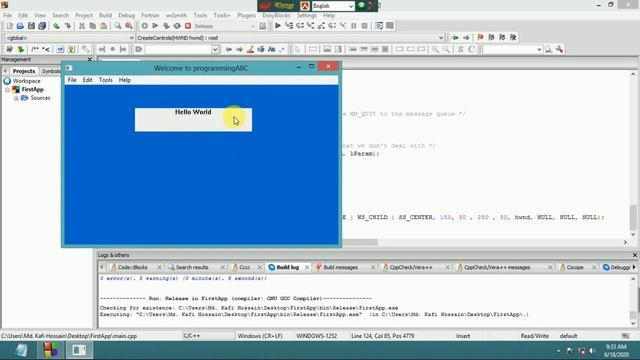Screen dimensions: 640x360
Task: Click the volume icon in system tray
Action: click(x=591, y=351)
